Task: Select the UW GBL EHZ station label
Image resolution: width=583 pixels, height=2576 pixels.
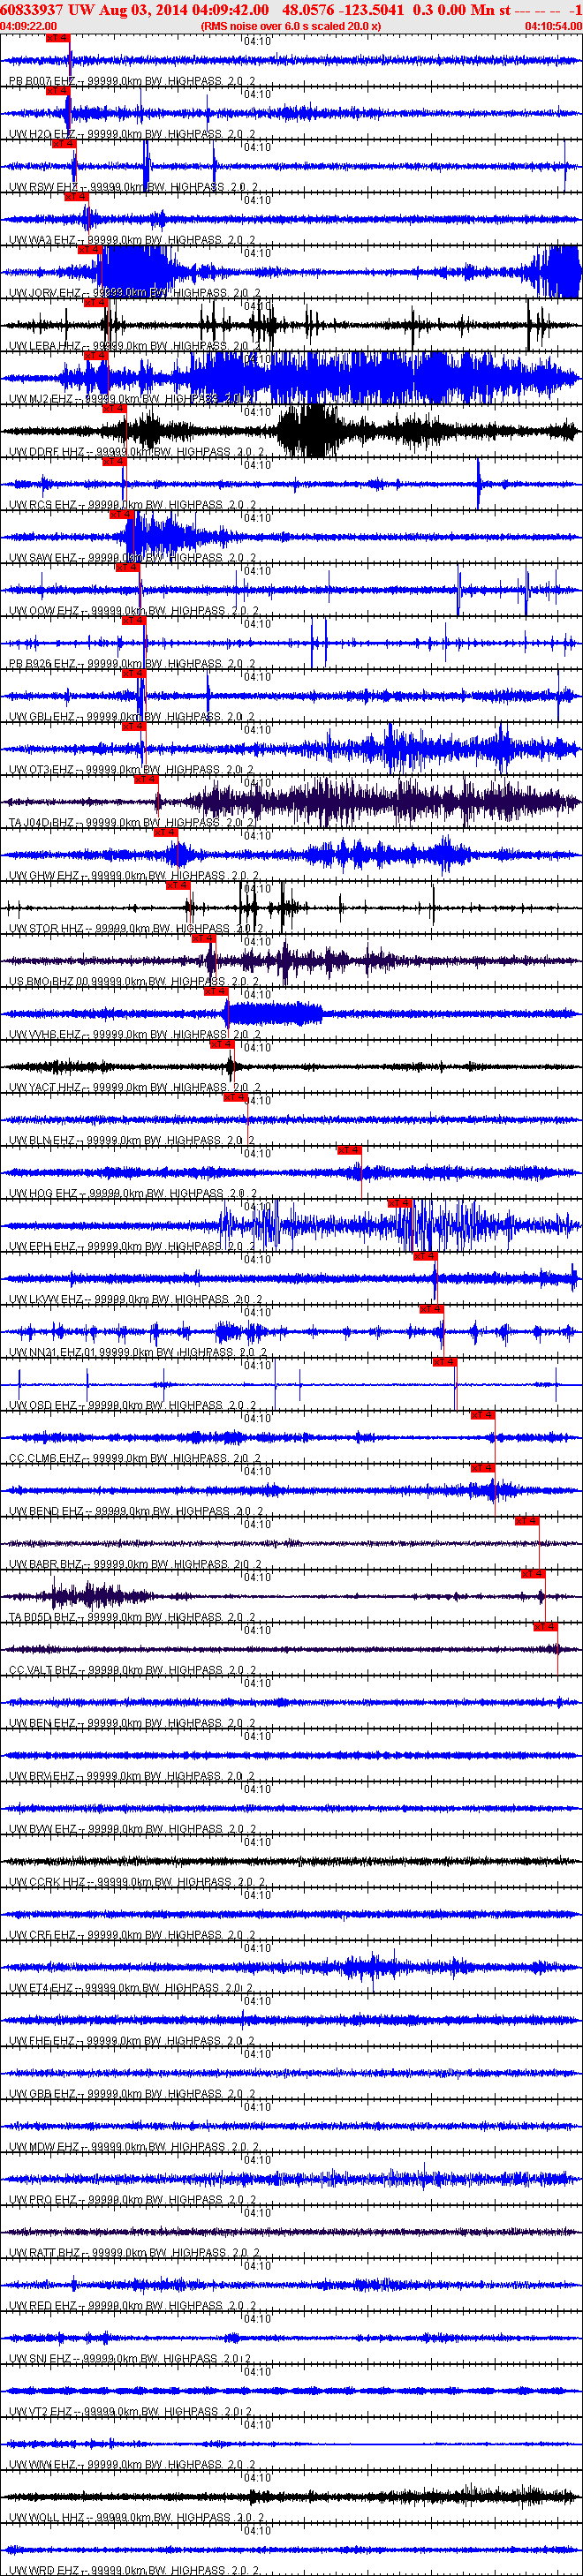Action: pos(132,717)
